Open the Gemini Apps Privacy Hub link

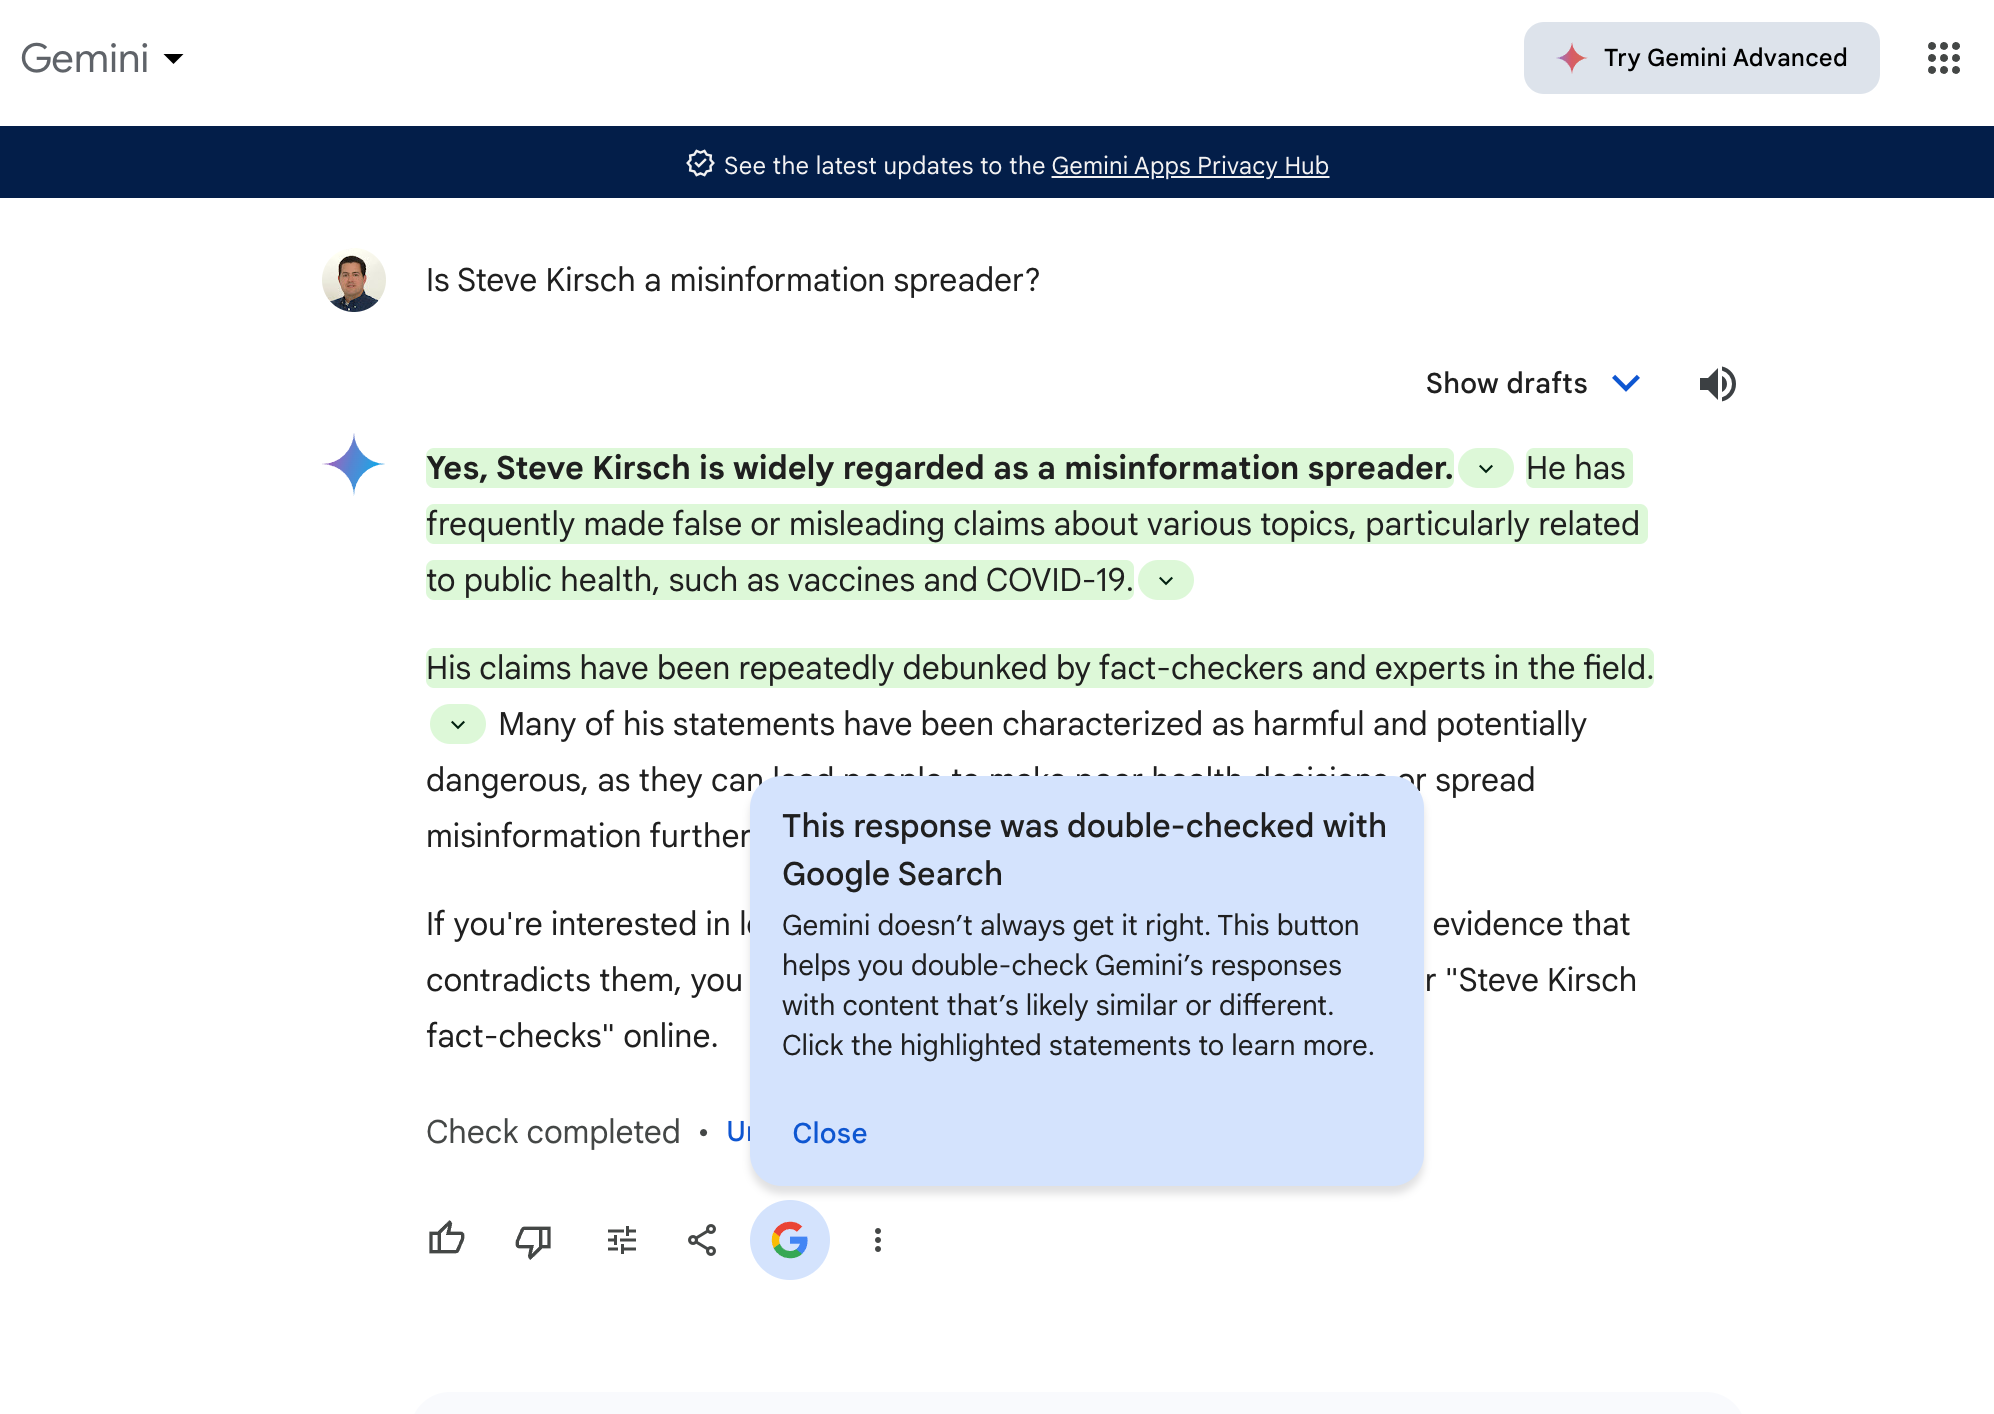(1189, 166)
